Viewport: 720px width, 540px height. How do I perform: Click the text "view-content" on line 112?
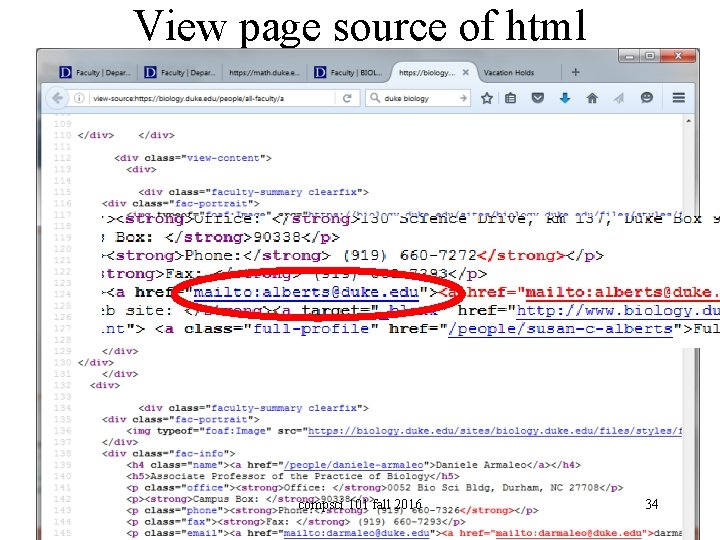(x=224, y=158)
